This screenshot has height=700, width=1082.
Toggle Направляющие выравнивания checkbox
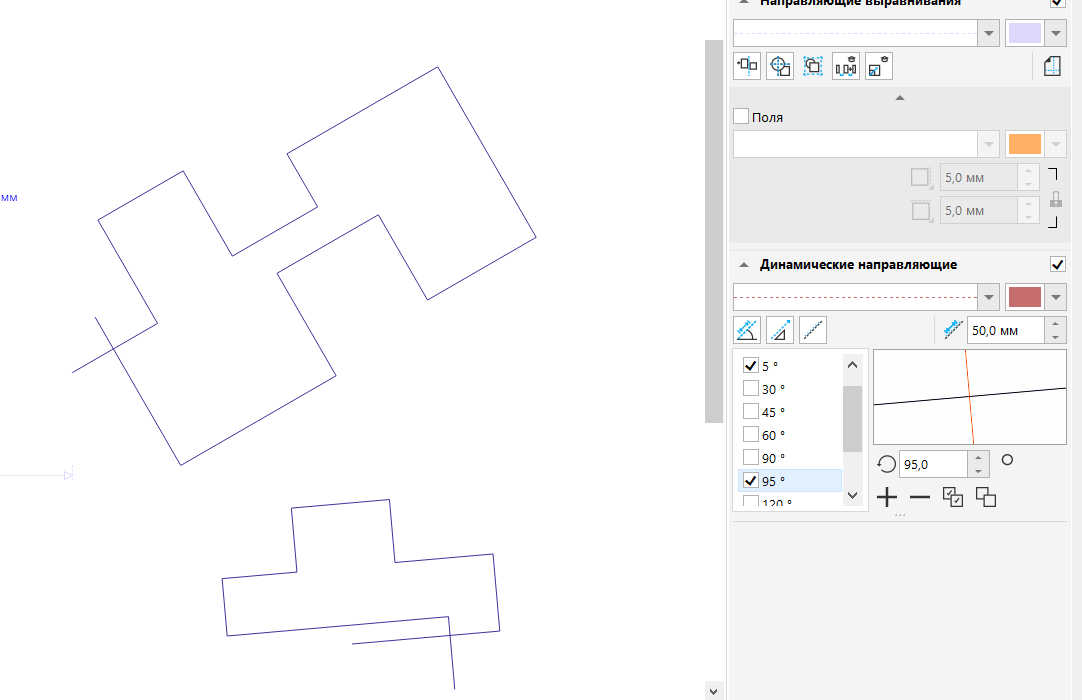tap(1057, 3)
